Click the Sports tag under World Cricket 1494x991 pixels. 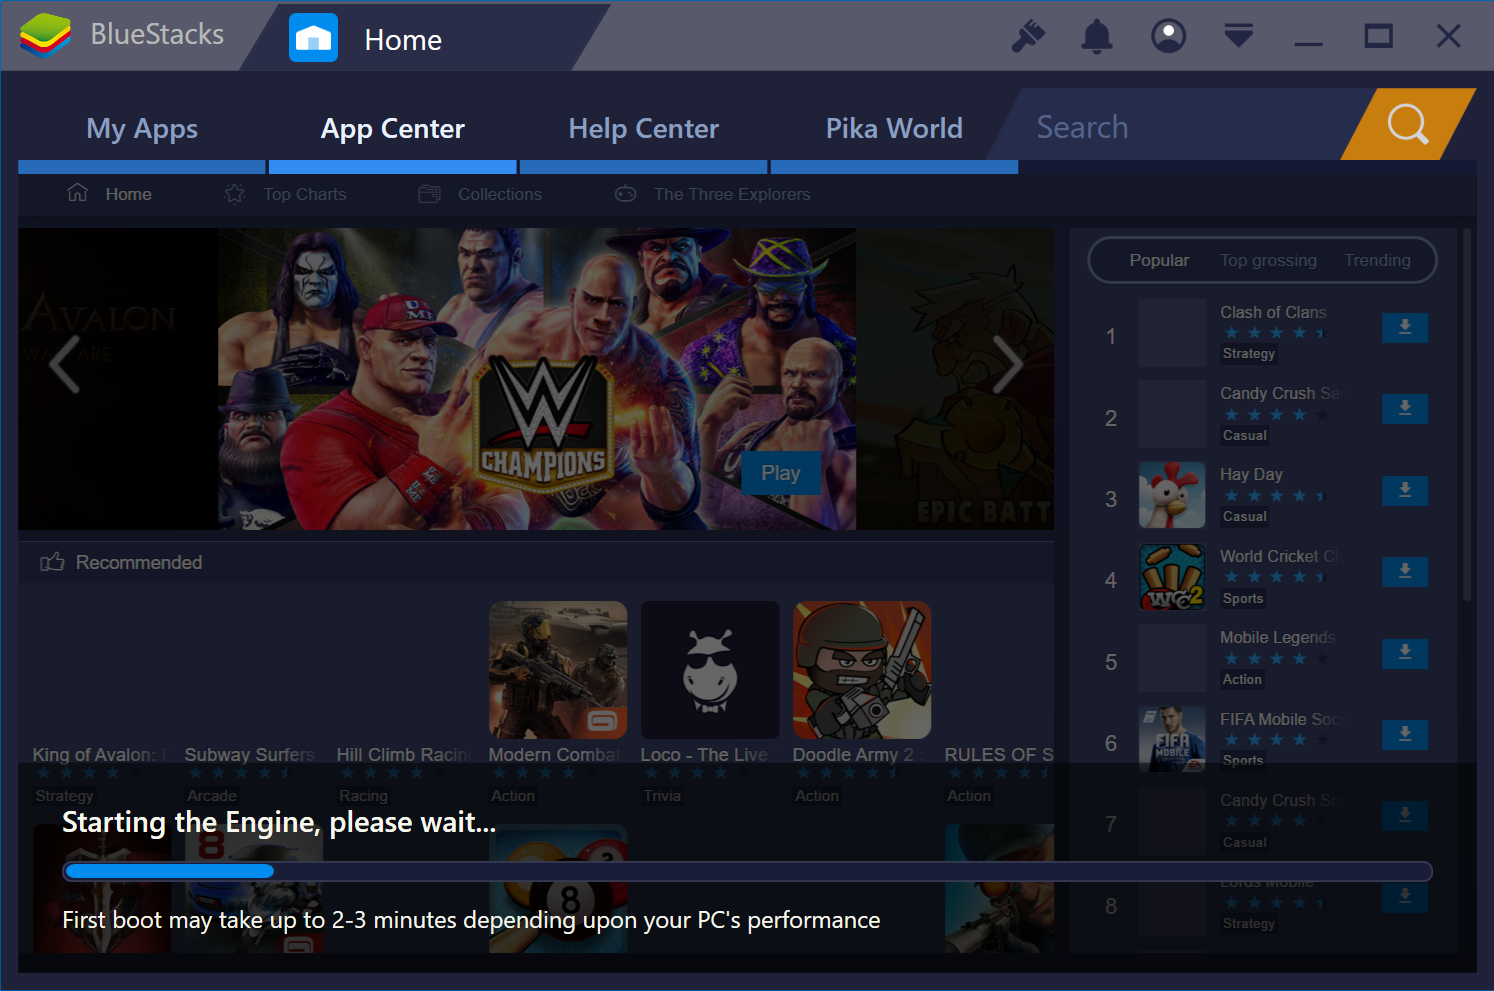tap(1243, 598)
